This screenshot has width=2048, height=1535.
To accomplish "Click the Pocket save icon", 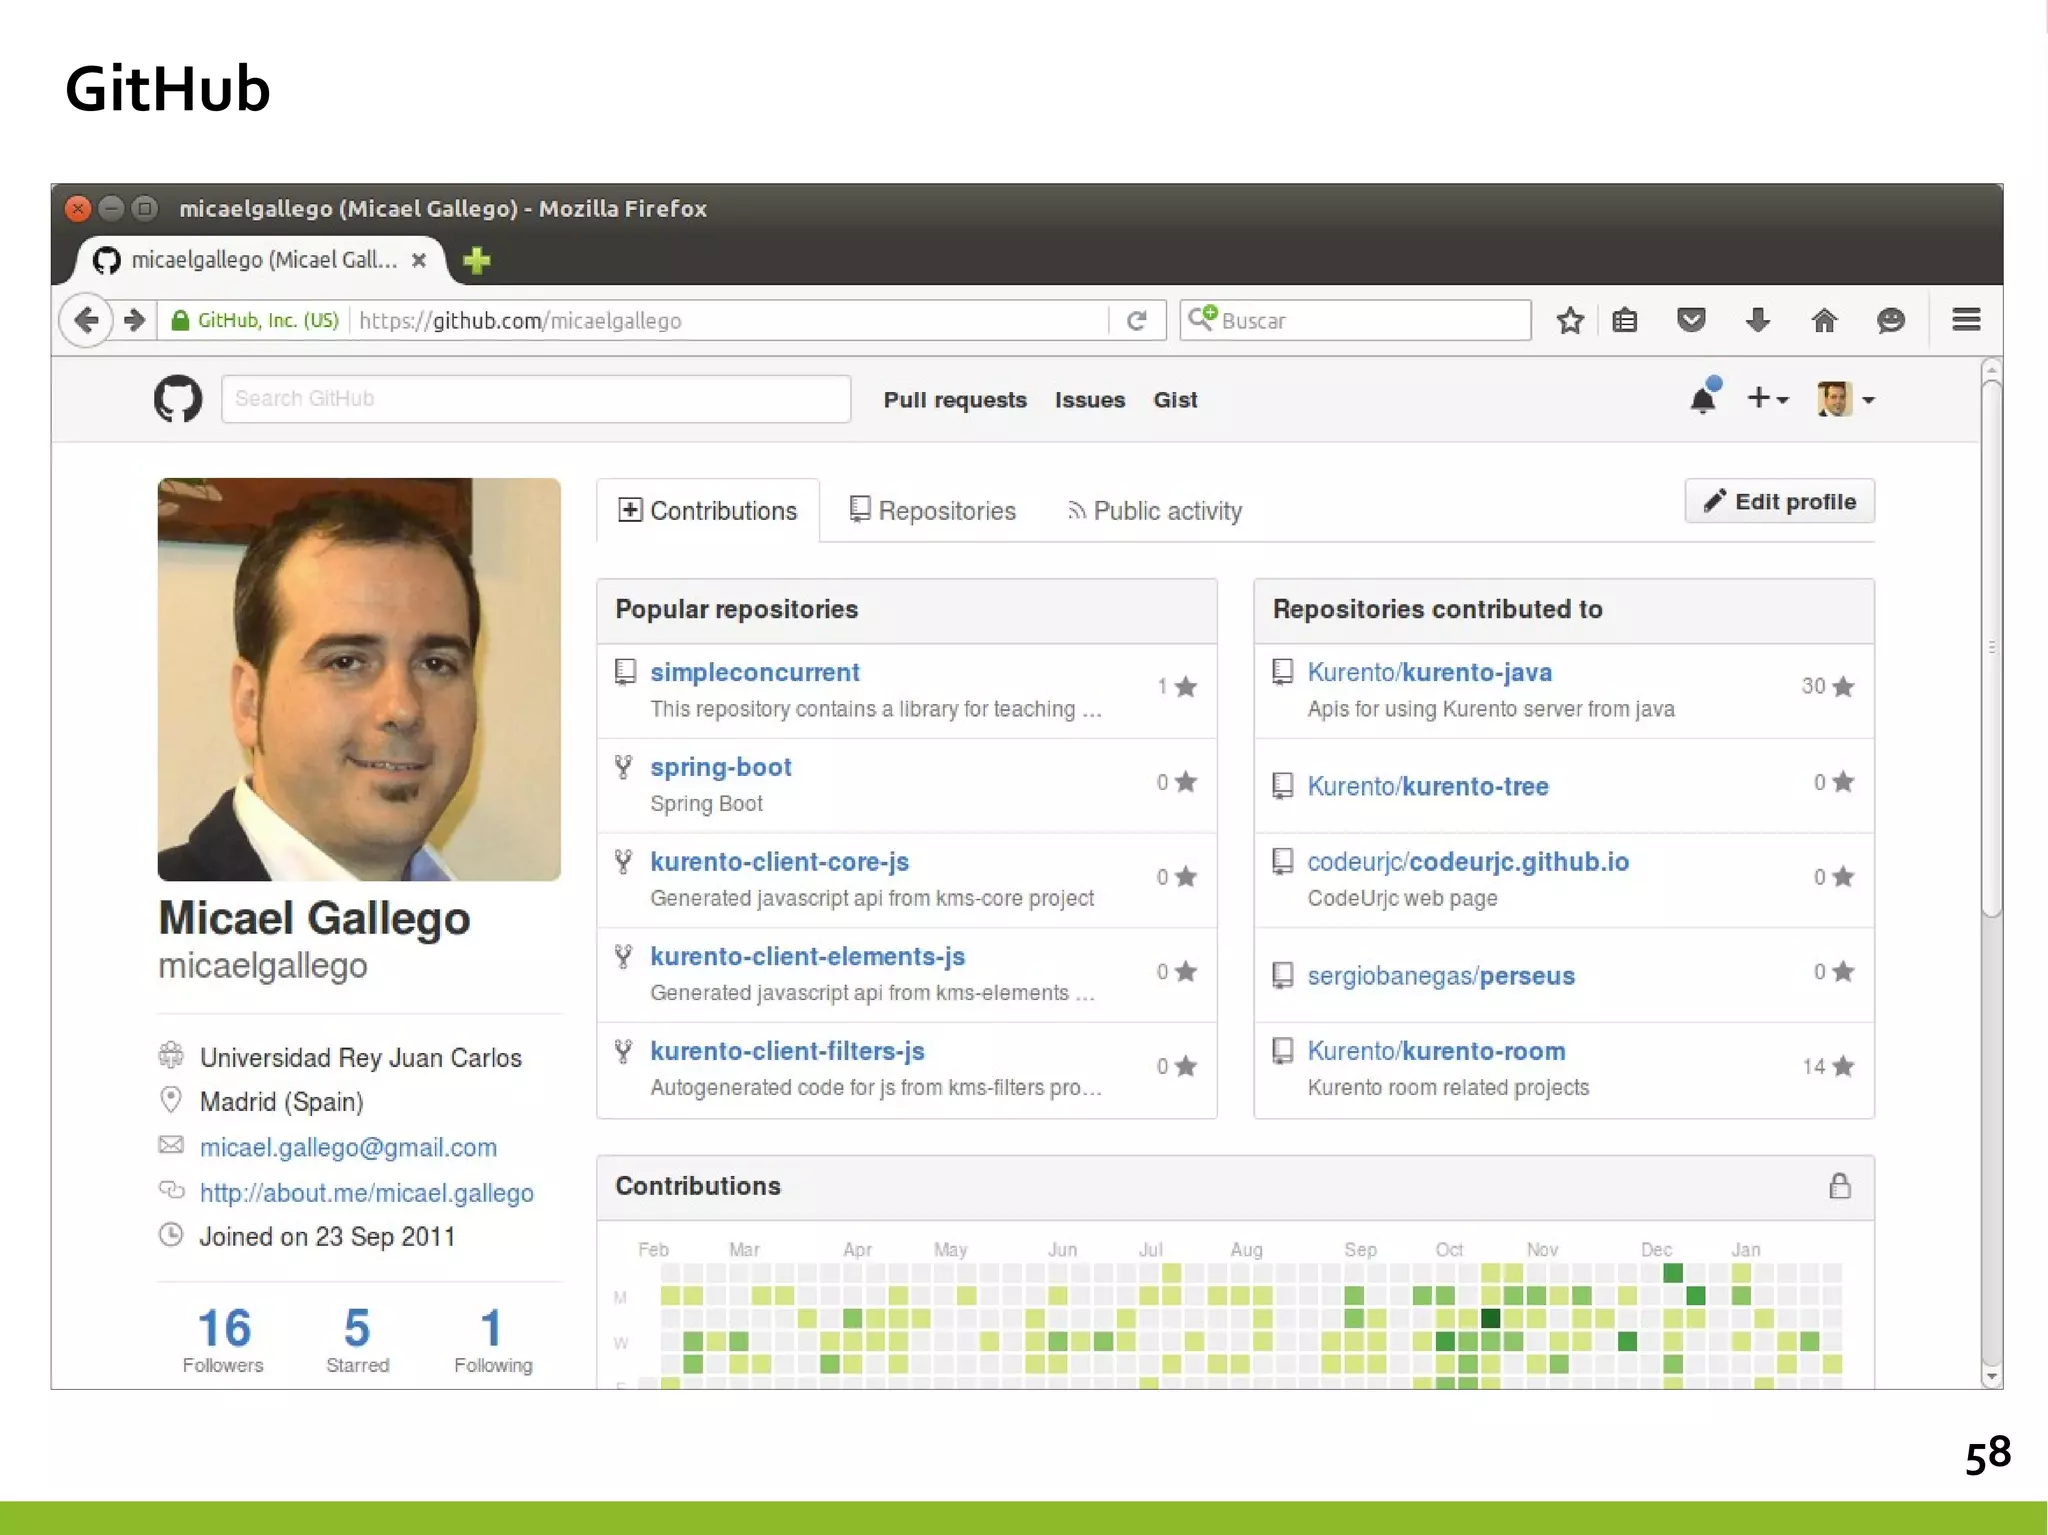I will pyautogui.click(x=1691, y=320).
